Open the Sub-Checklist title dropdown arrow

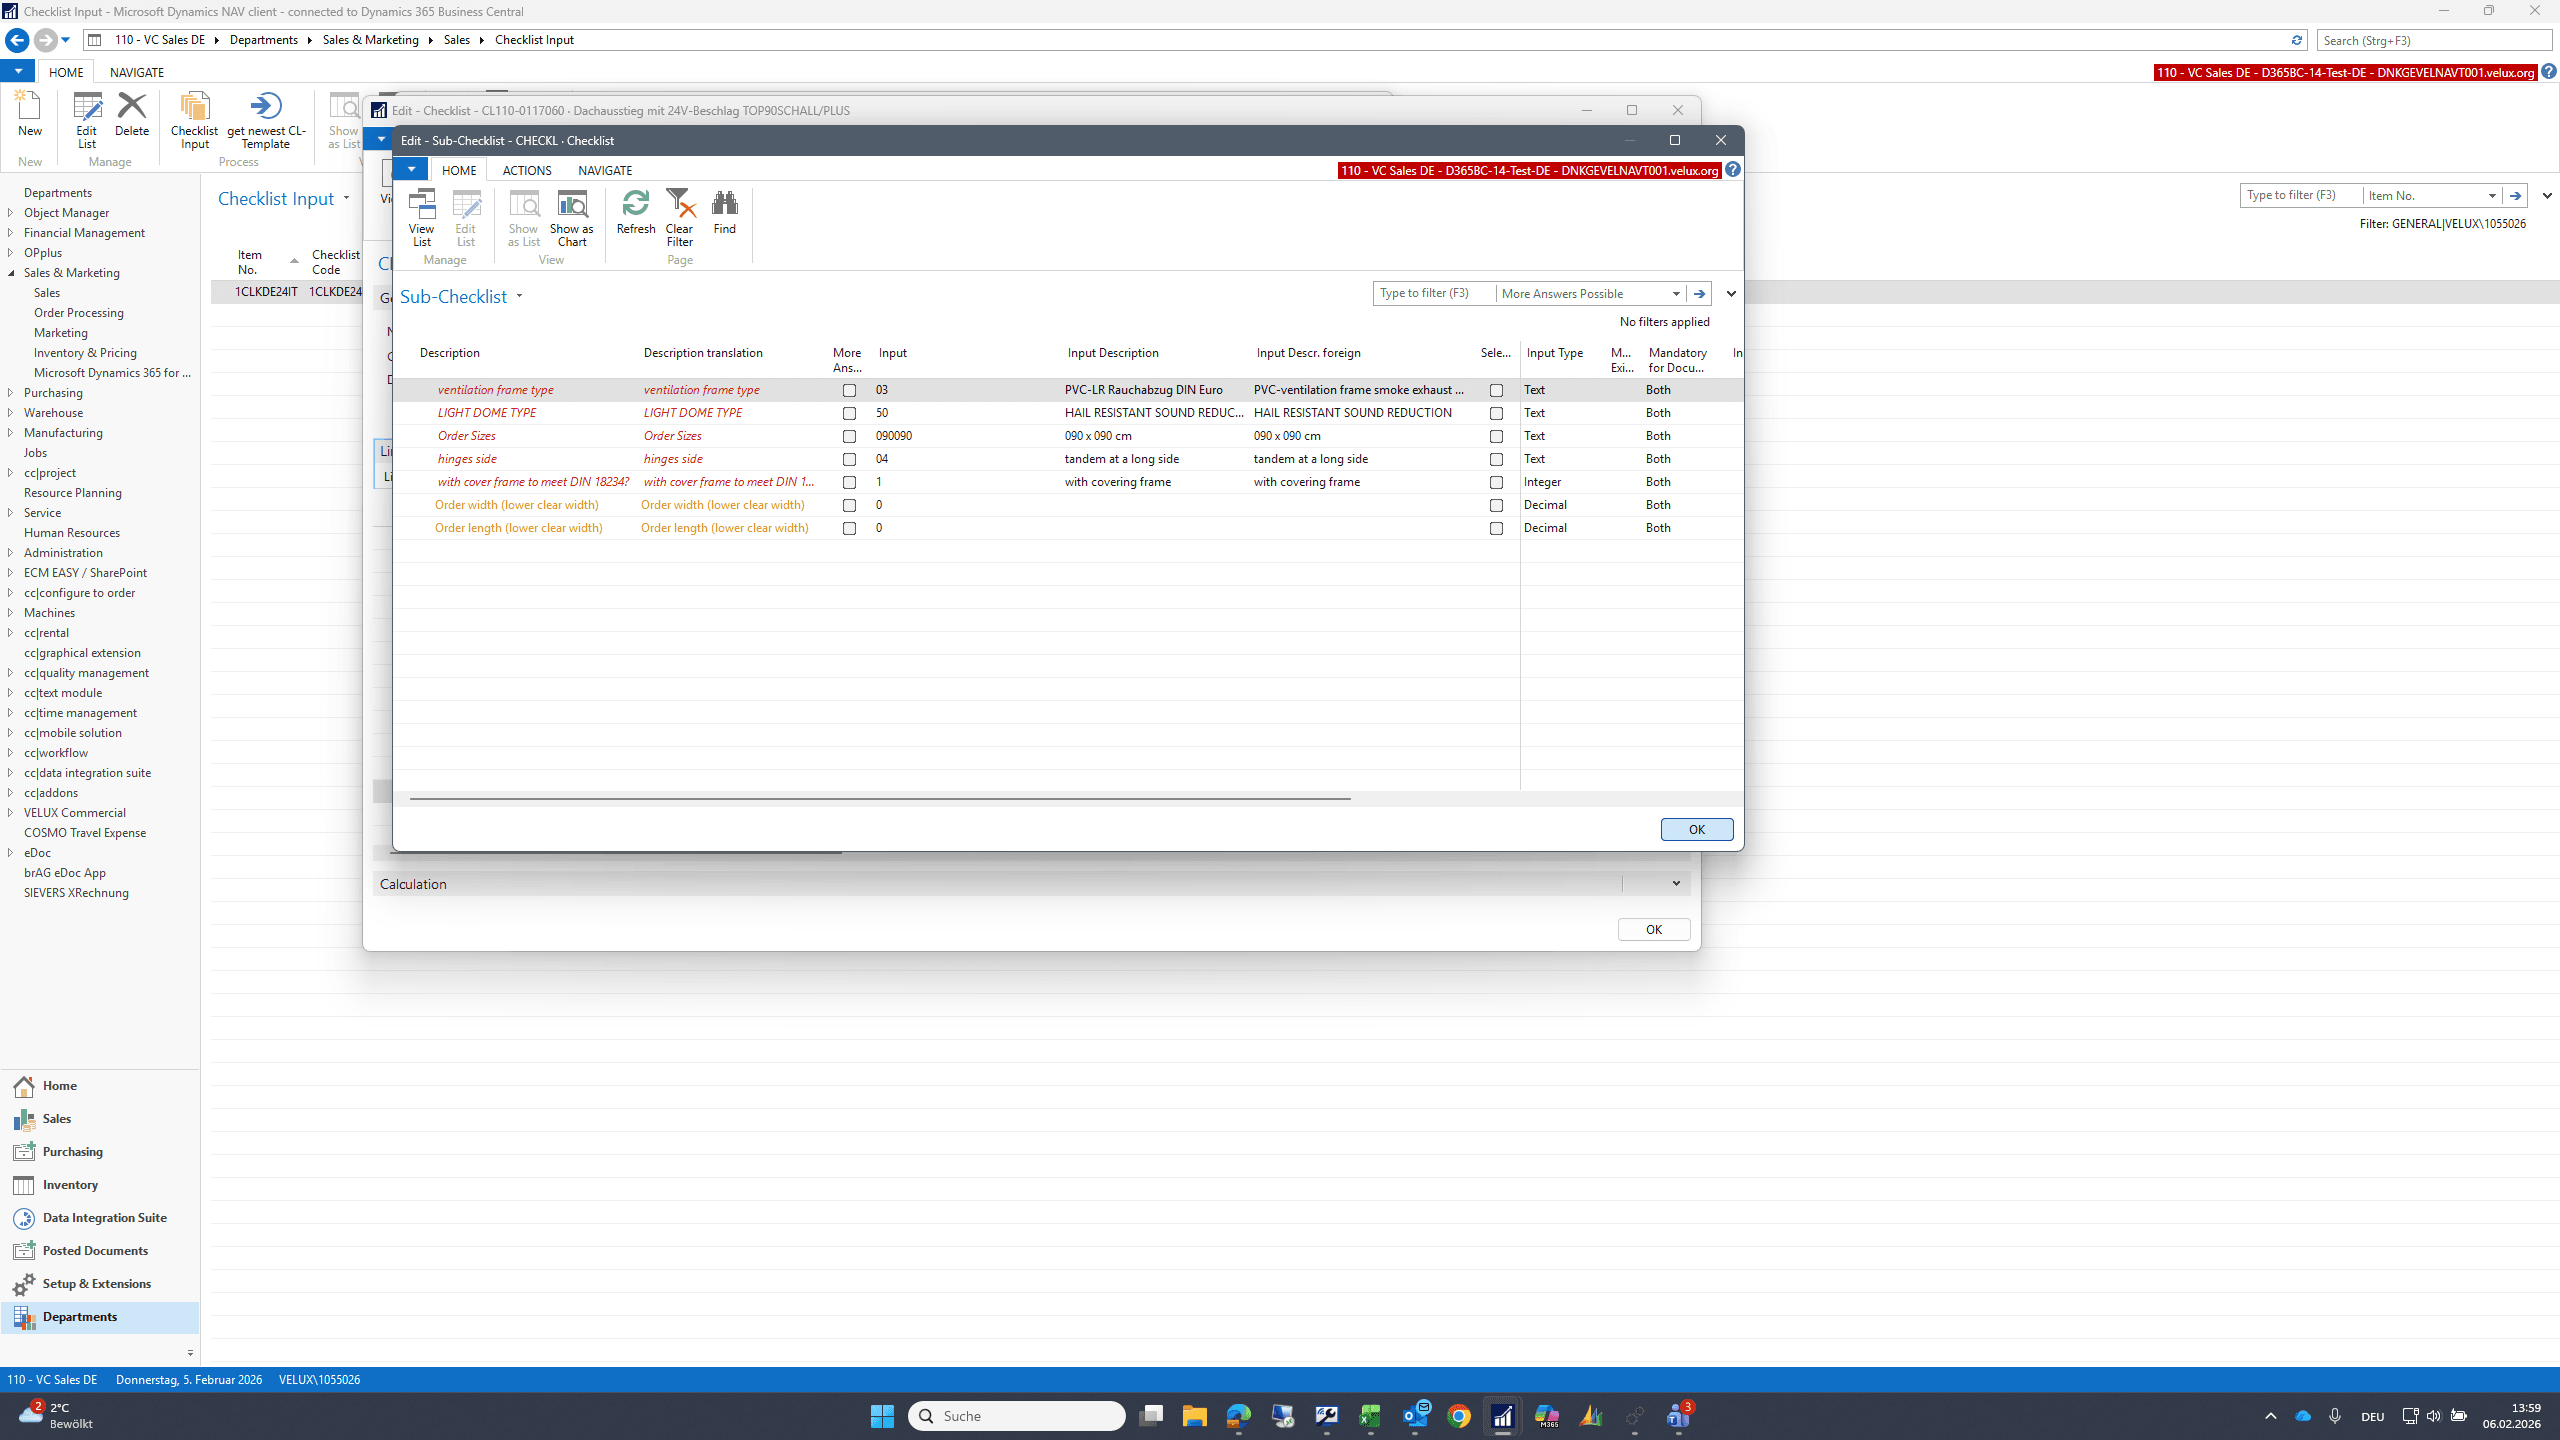(x=519, y=296)
